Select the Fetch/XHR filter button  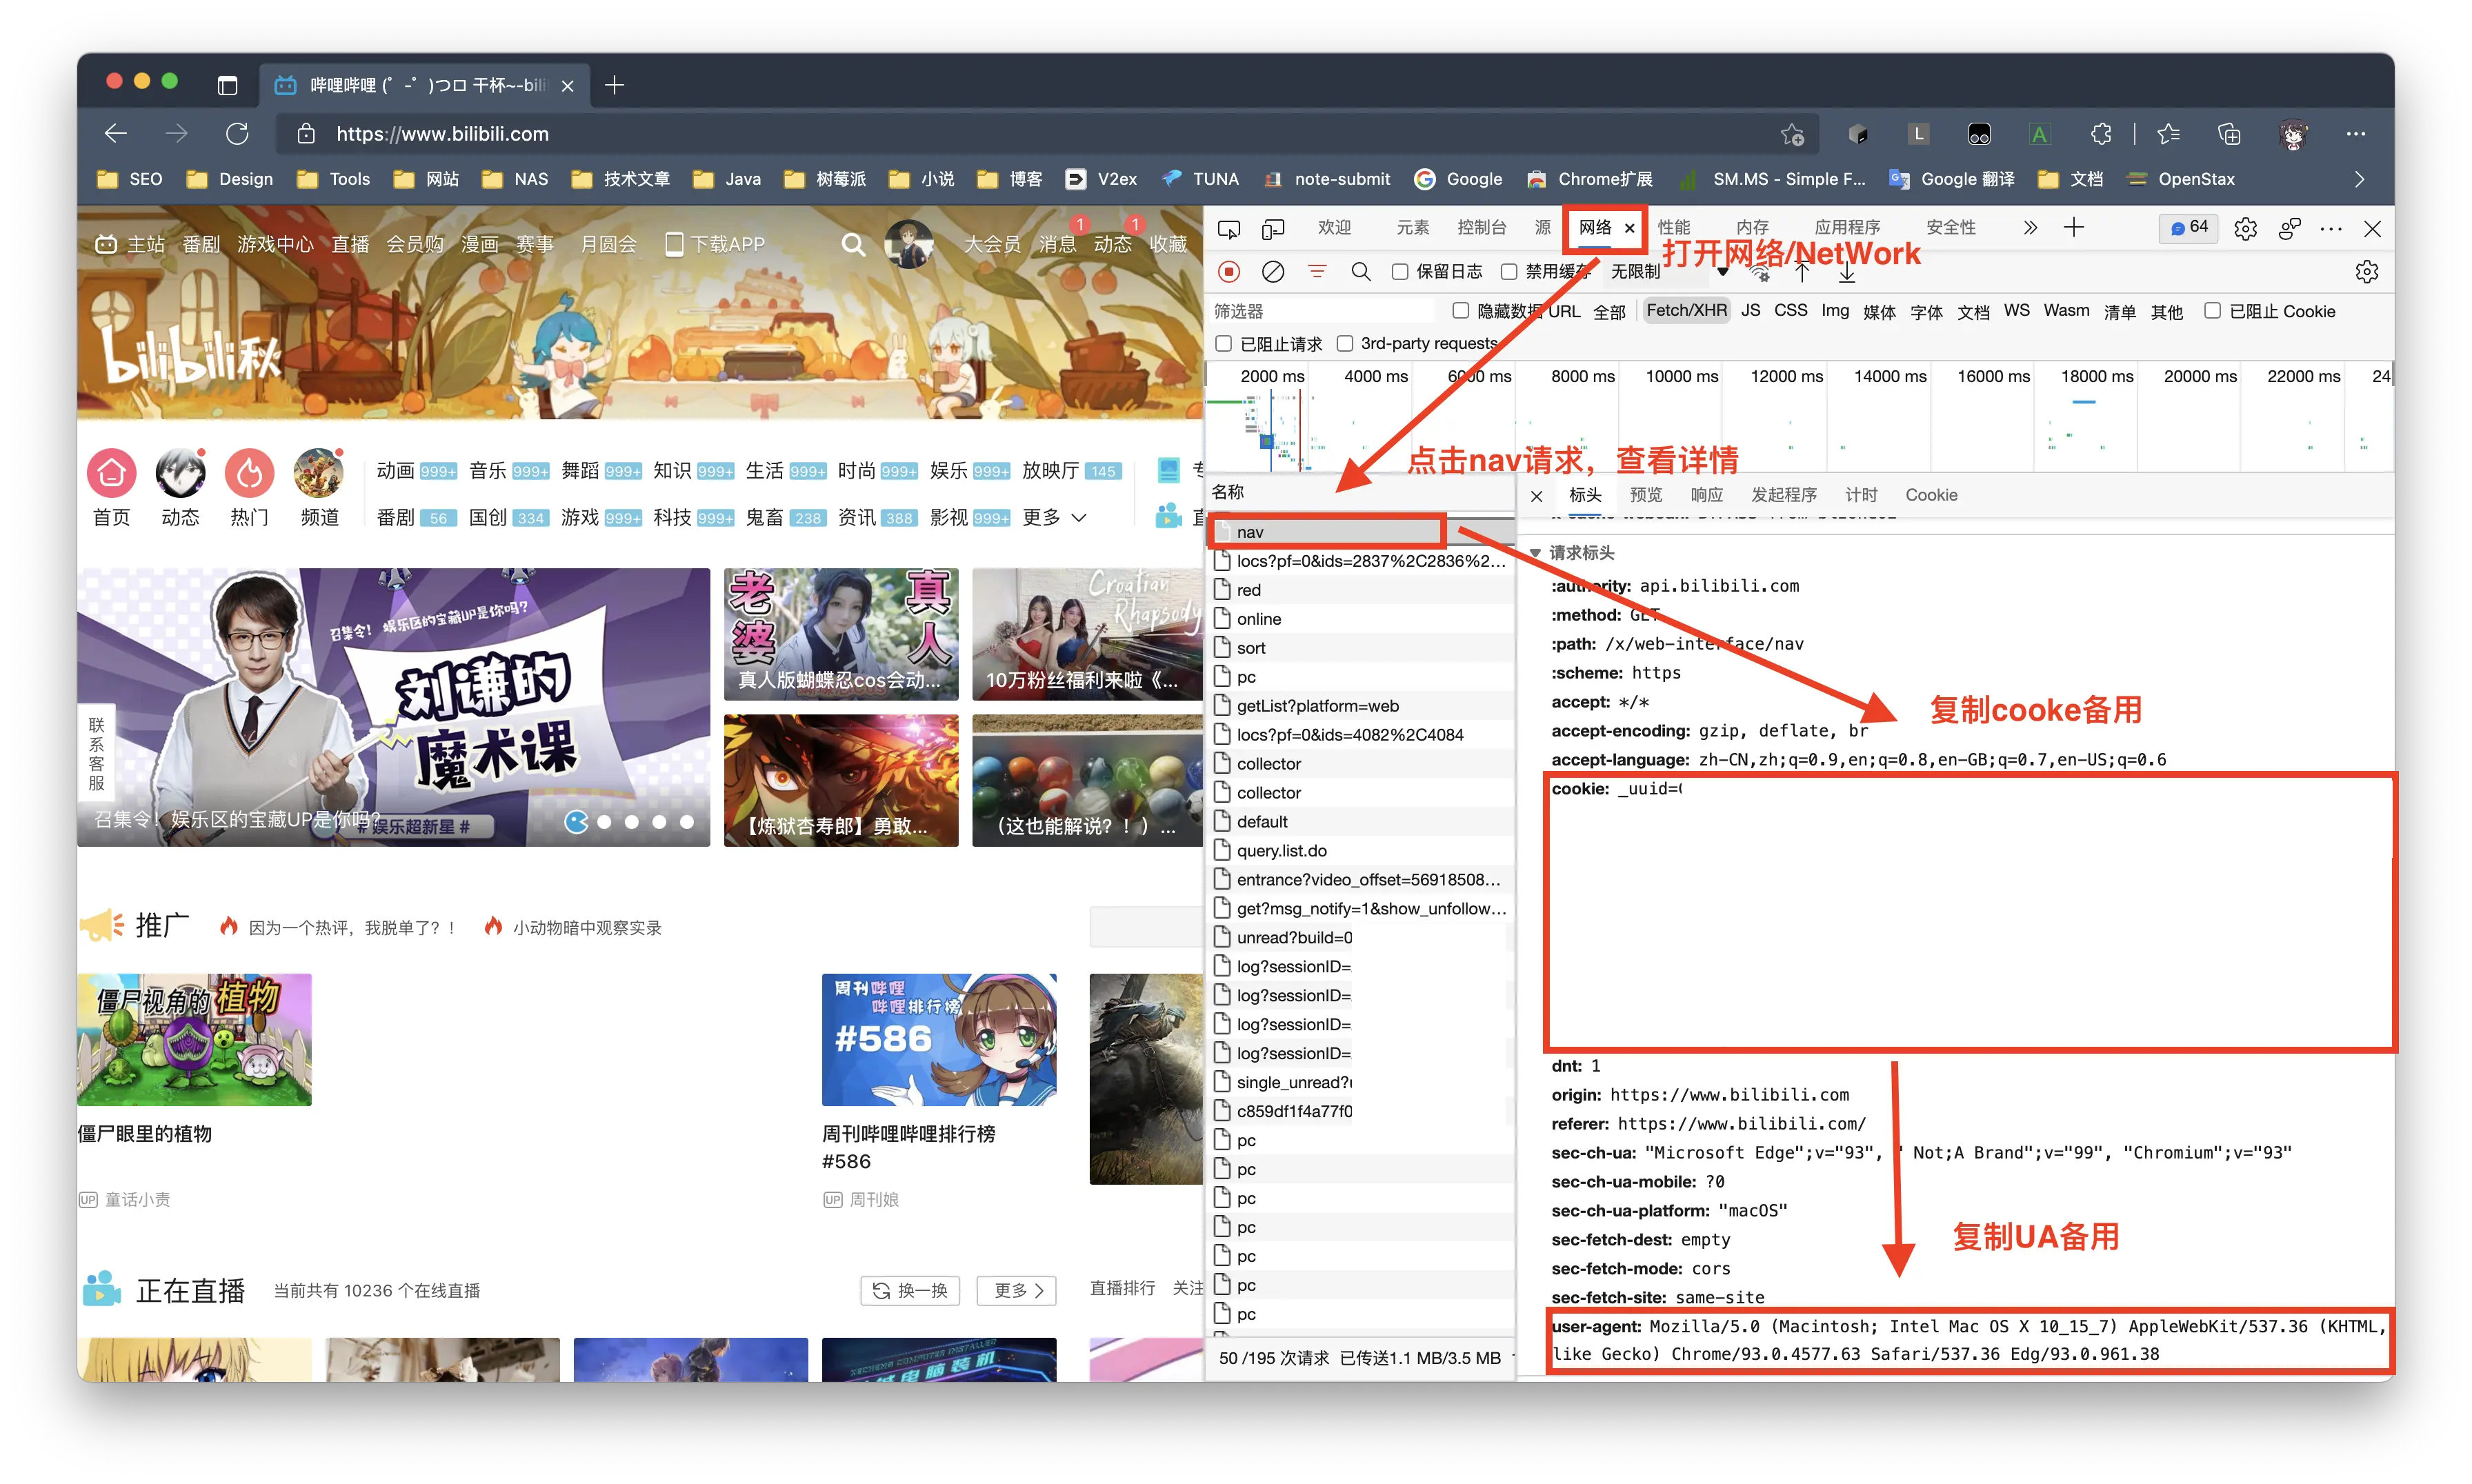(1686, 311)
